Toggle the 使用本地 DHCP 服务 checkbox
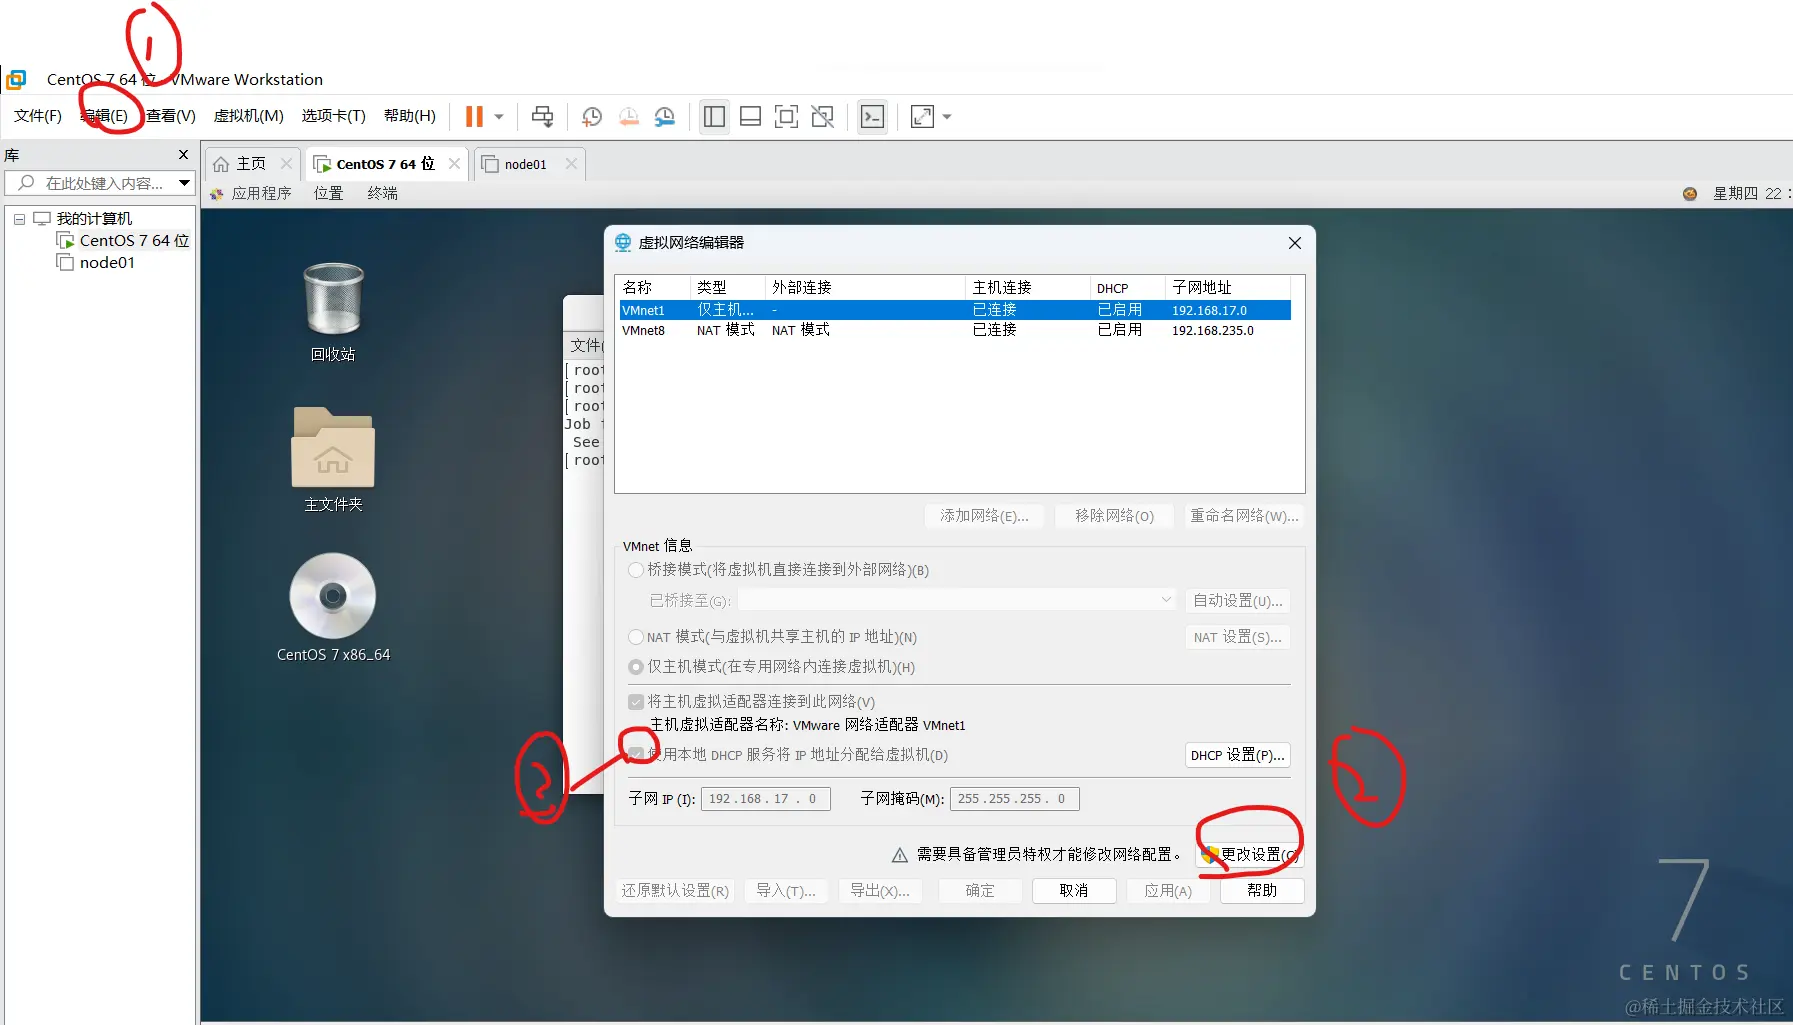1793x1025 pixels. (636, 755)
